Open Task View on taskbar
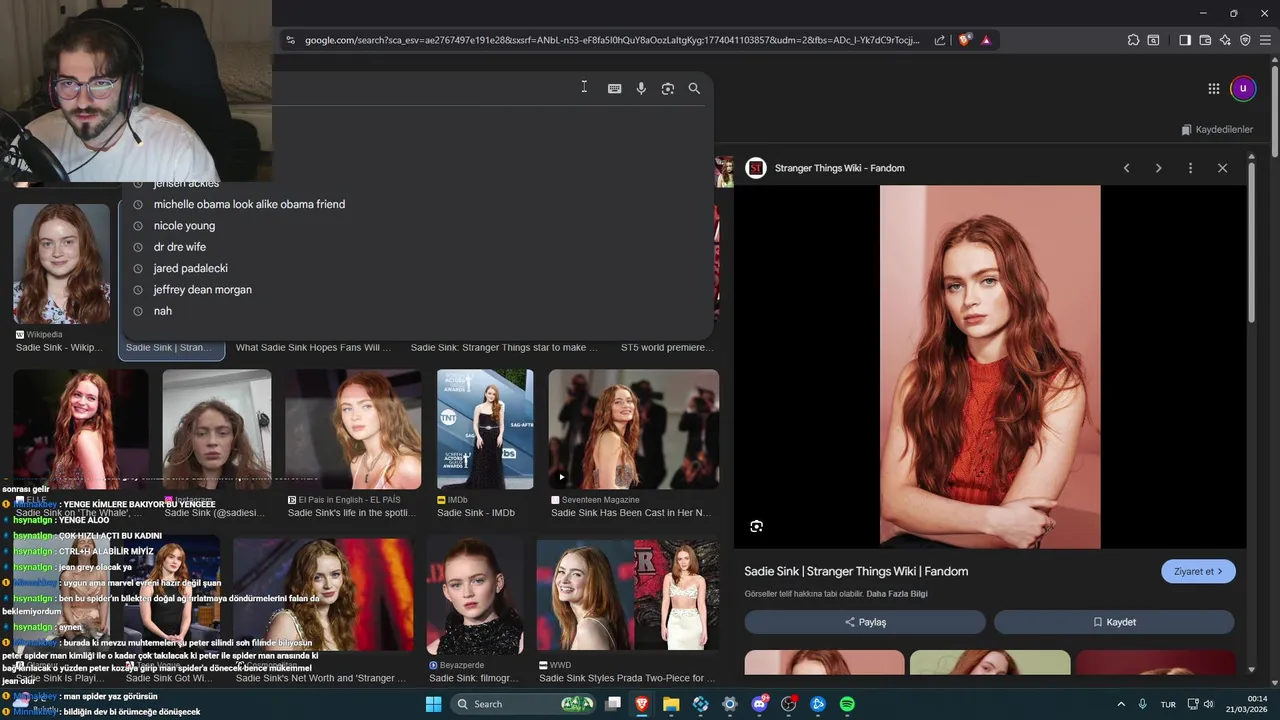This screenshot has height=720, width=1280. (613, 704)
